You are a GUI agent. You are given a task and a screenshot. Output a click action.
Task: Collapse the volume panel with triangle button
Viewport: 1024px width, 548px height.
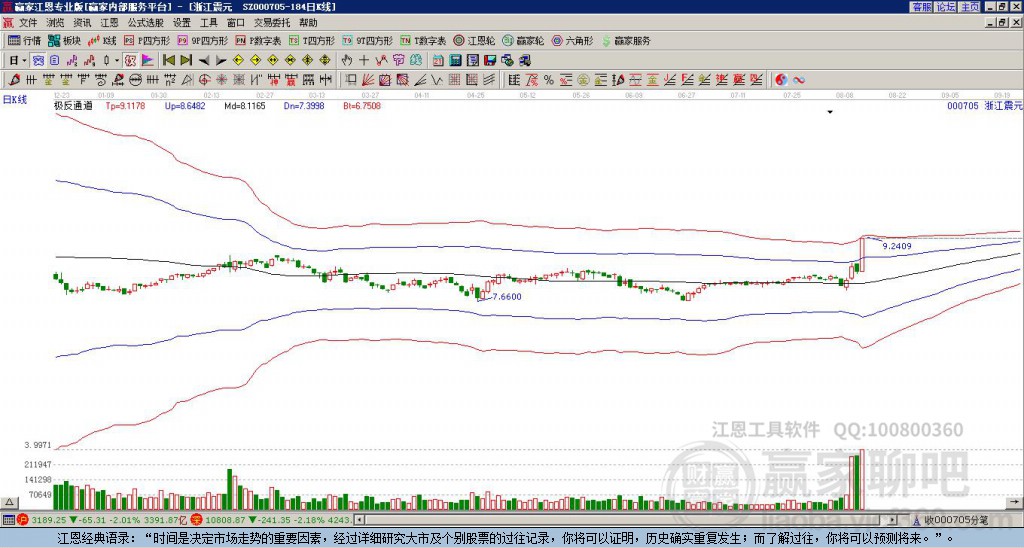tap(9, 502)
